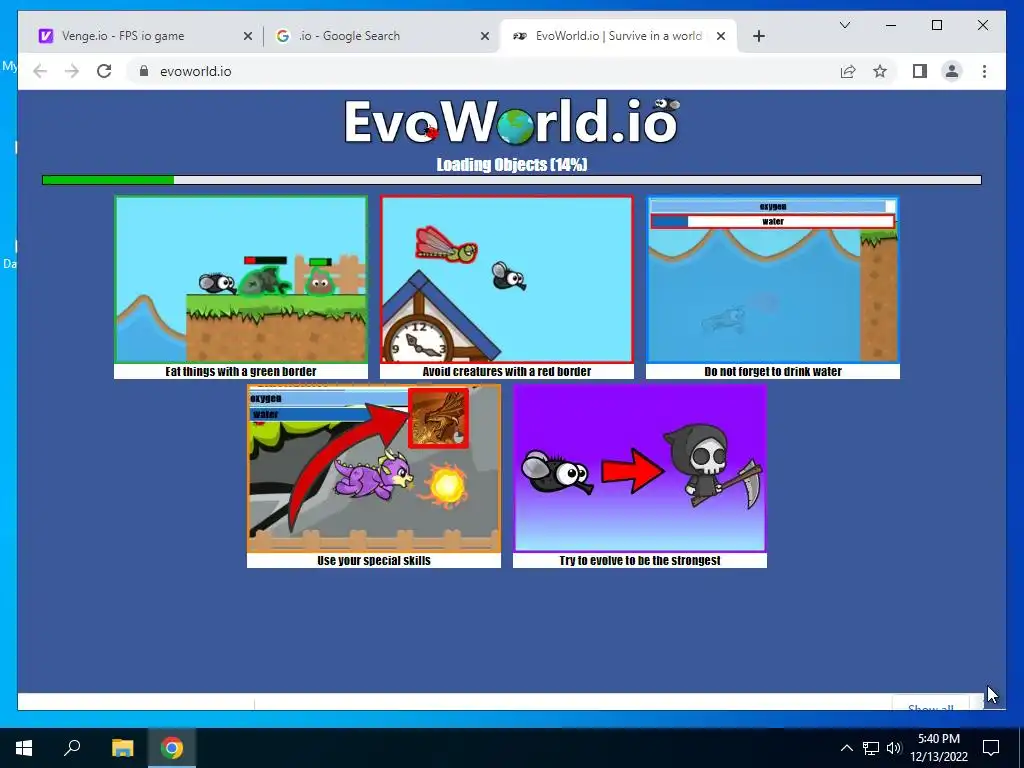The height and width of the screenshot is (768, 1024).
Task: Click the 'Loading Objects (14%)' text
Action: (x=512, y=165)
